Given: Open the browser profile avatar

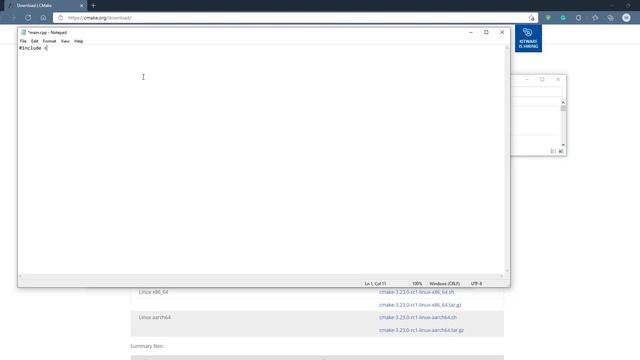Looking at the screenshot, I should tap(626, 18).
